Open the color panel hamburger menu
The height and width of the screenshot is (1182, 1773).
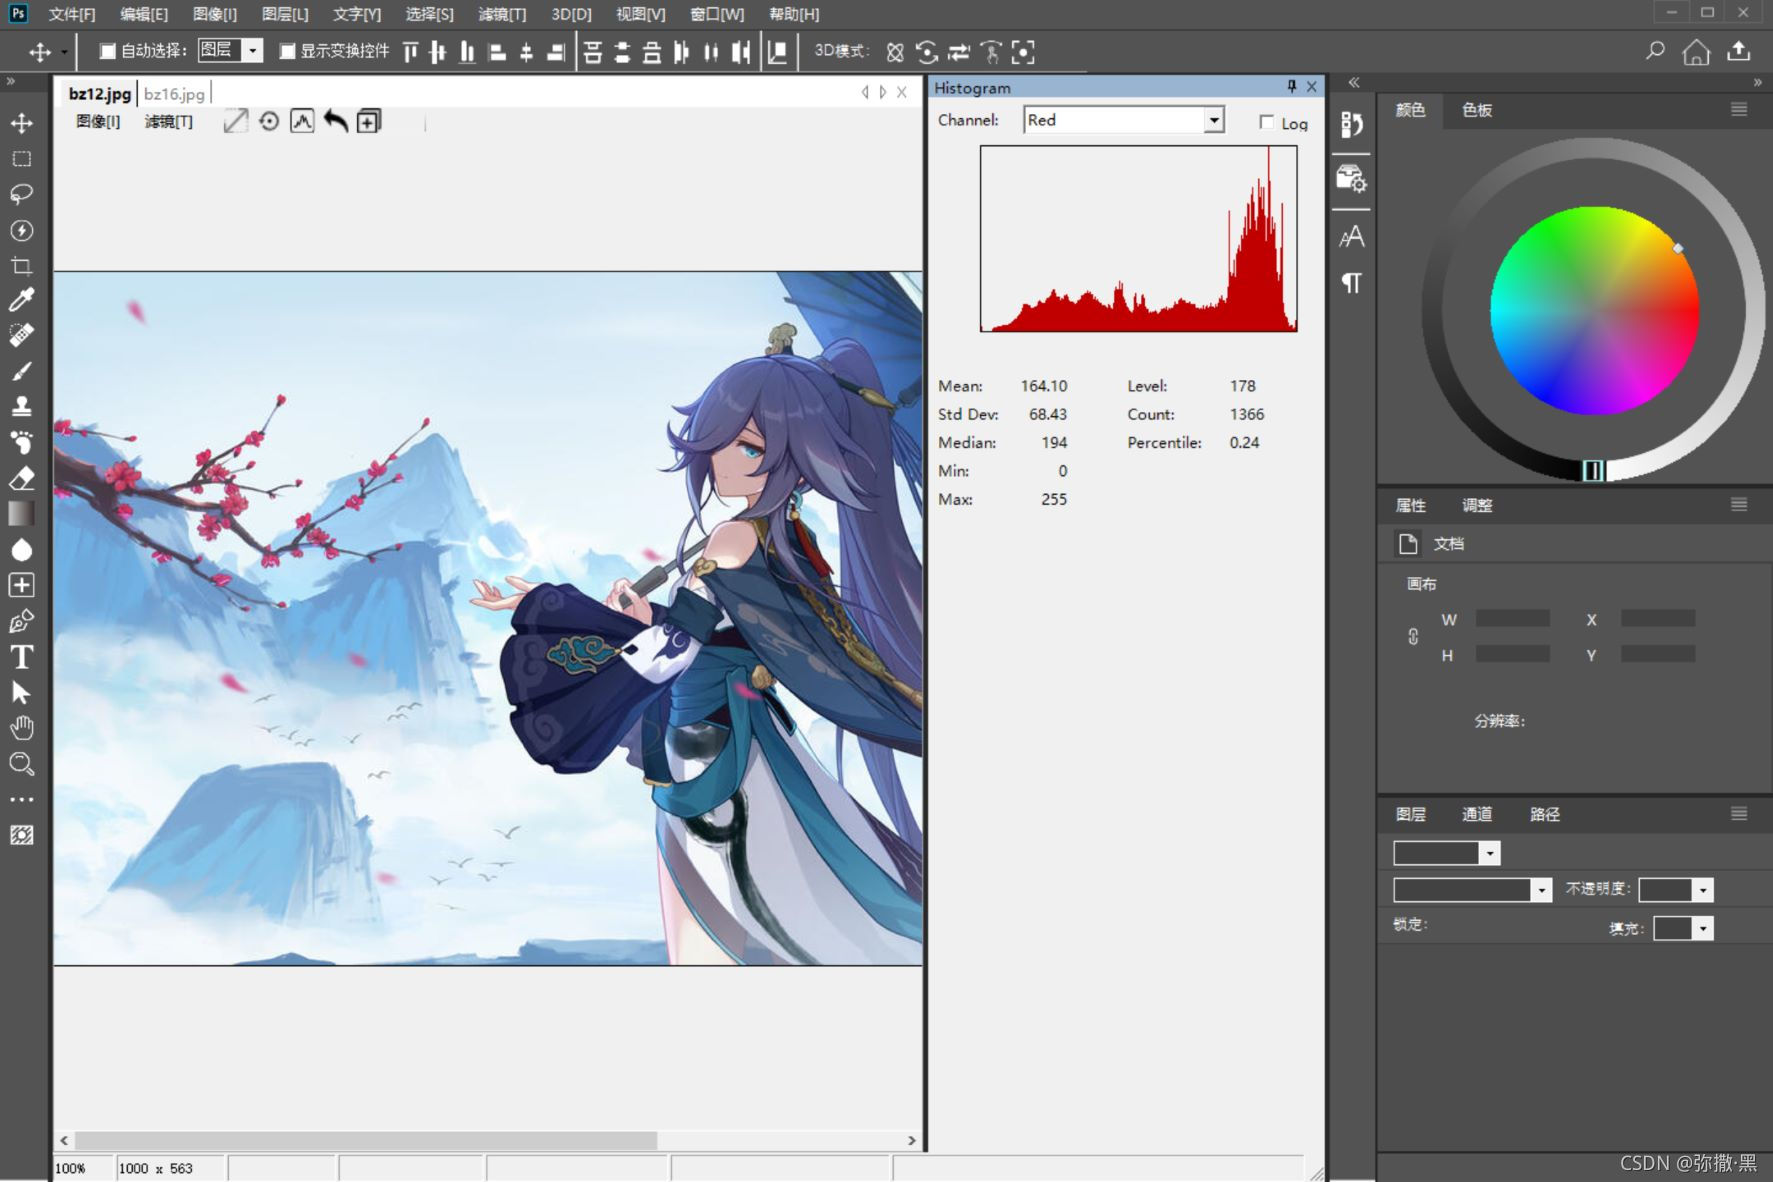tap(1739, 109)
